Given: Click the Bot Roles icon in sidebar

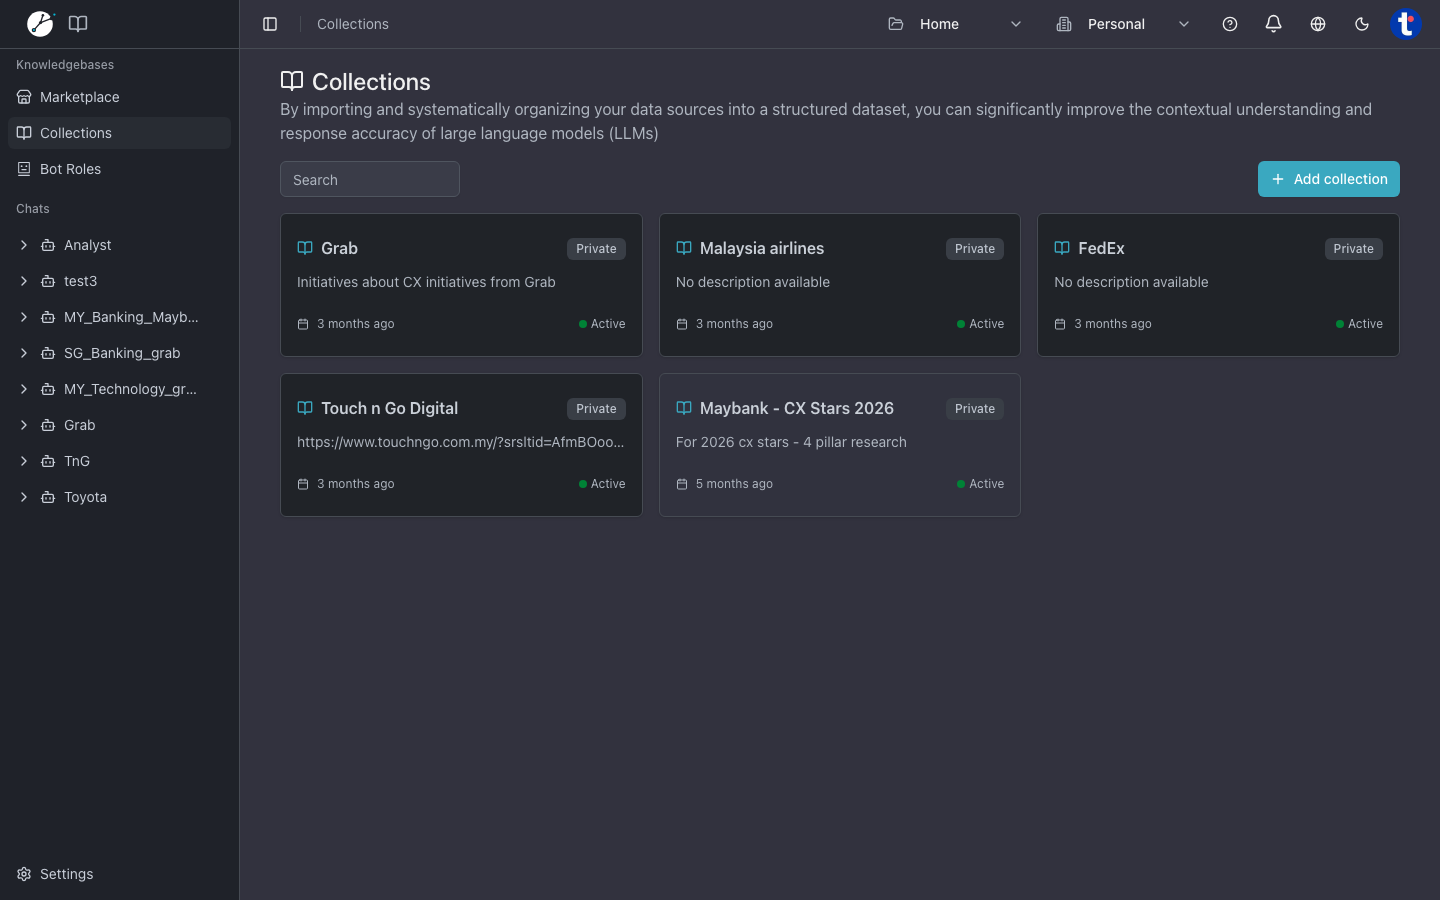Looking at the screenshot, I should coord(24,169).
